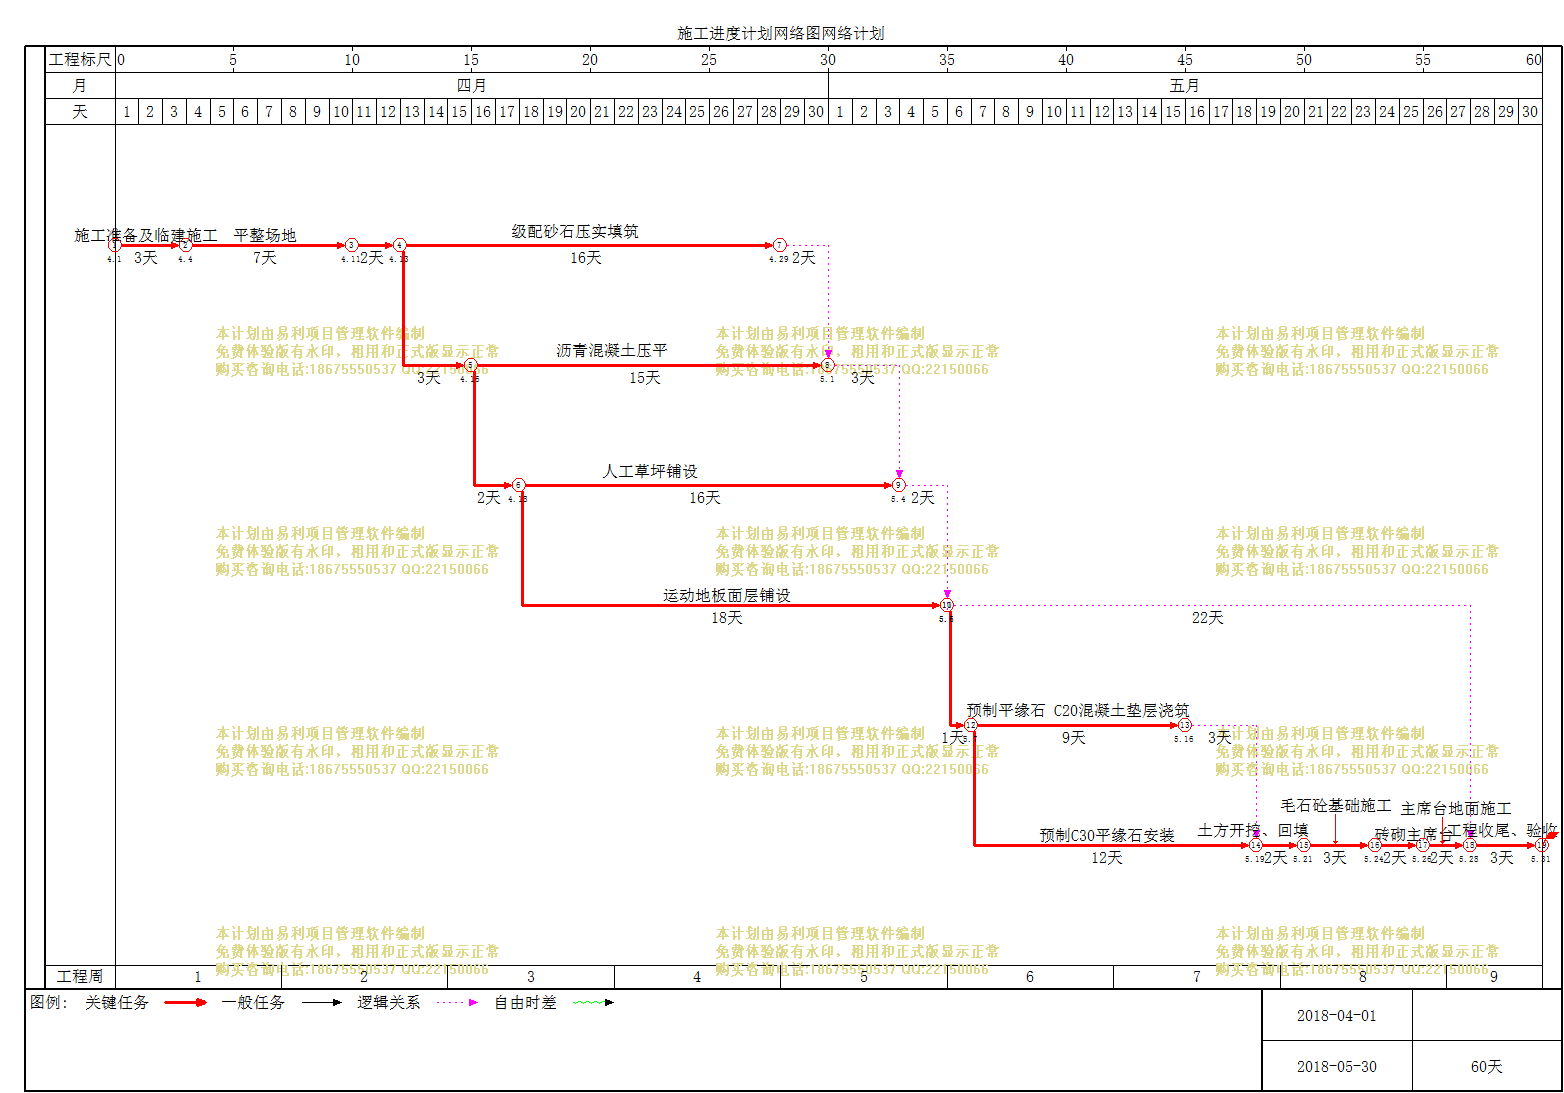
Task: Click final node 19 dated 5.31
Action: click(x=1541, y=845)
